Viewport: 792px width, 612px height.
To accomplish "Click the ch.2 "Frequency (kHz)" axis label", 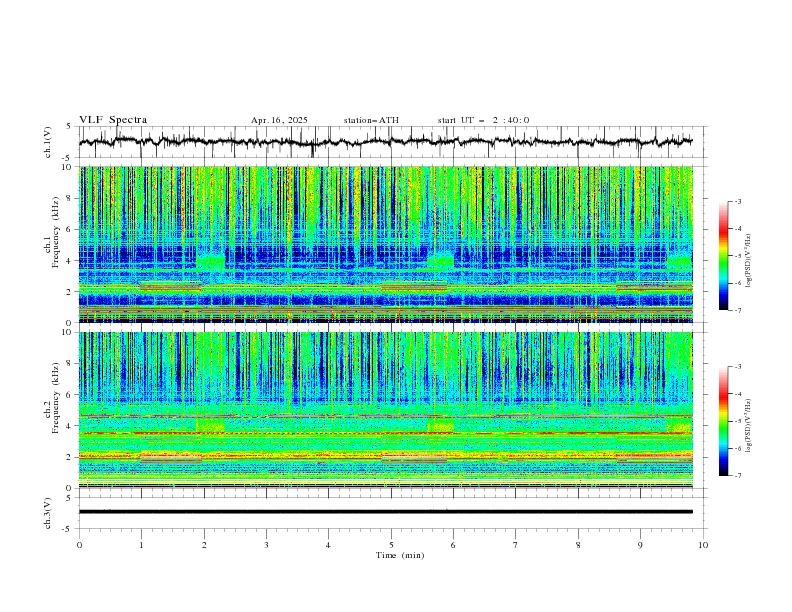I will tap(56, 398).
